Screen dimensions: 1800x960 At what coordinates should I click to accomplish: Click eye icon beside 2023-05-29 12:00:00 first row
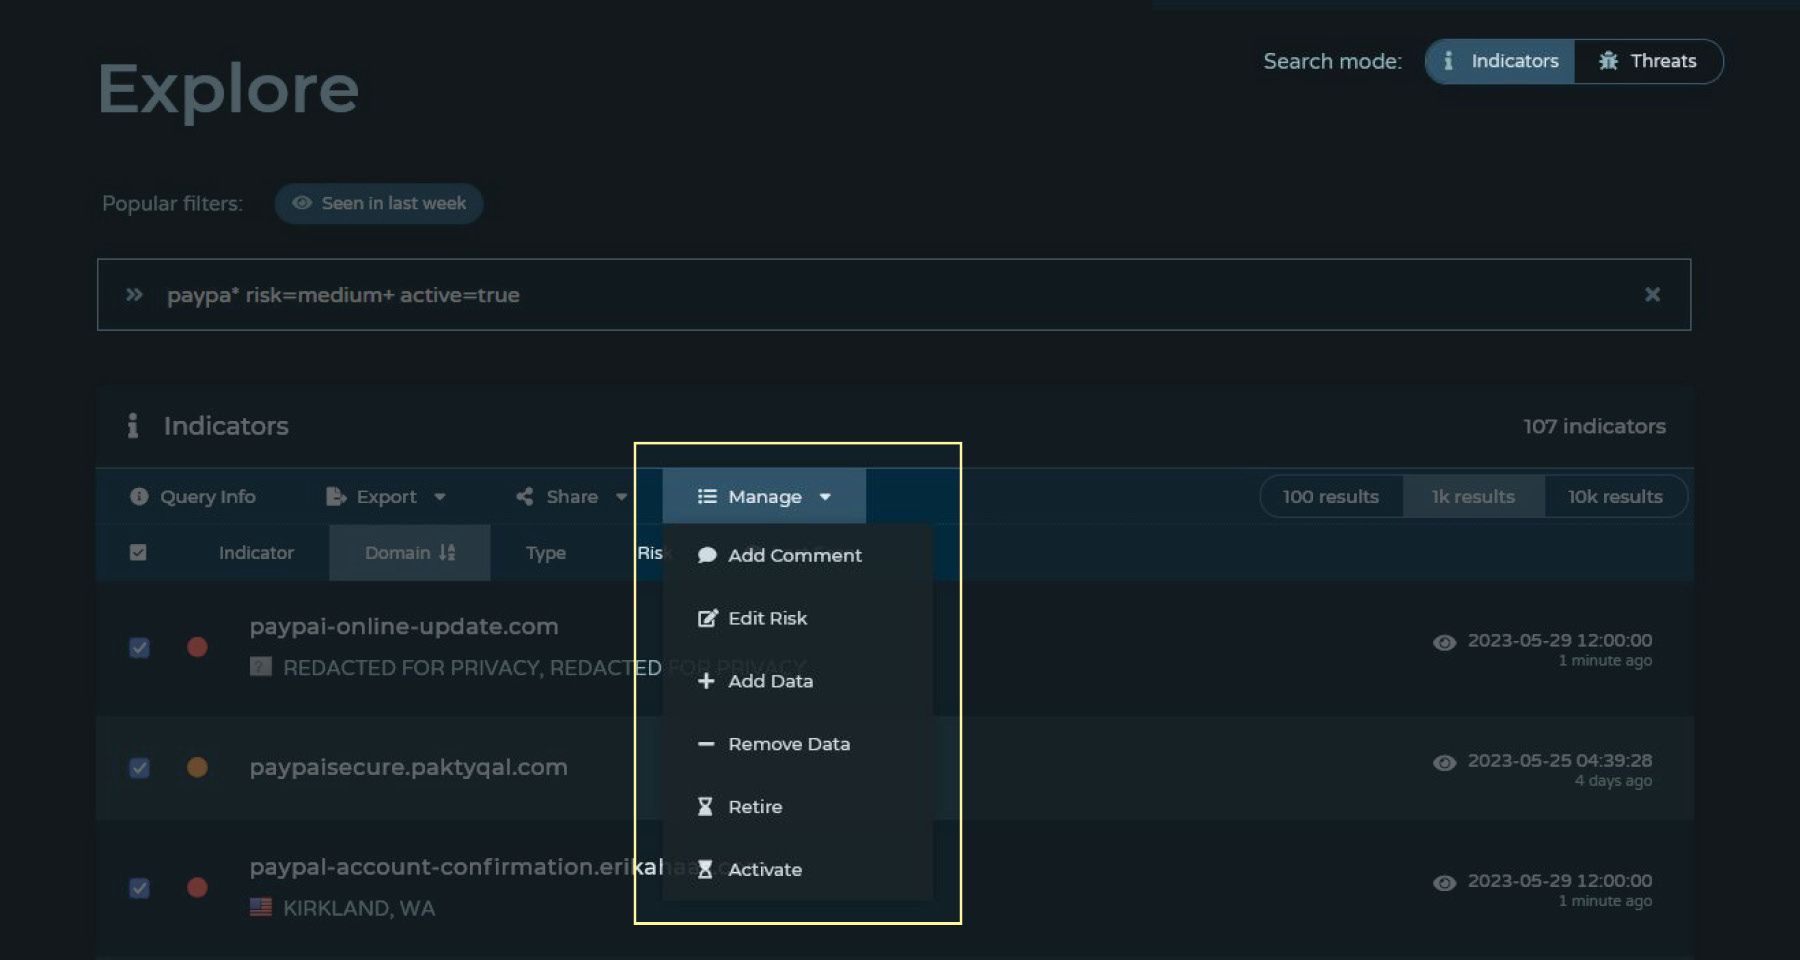[x=1444, y=642]
